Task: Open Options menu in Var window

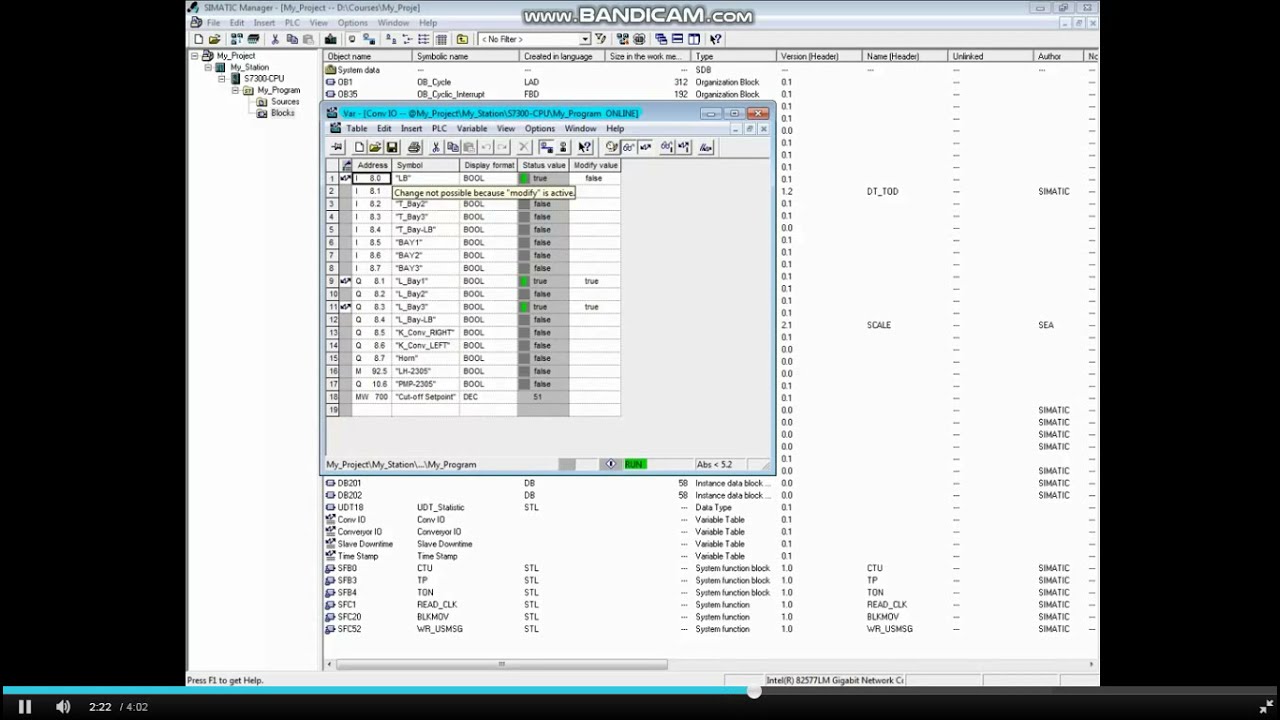Action: (539, 129)
